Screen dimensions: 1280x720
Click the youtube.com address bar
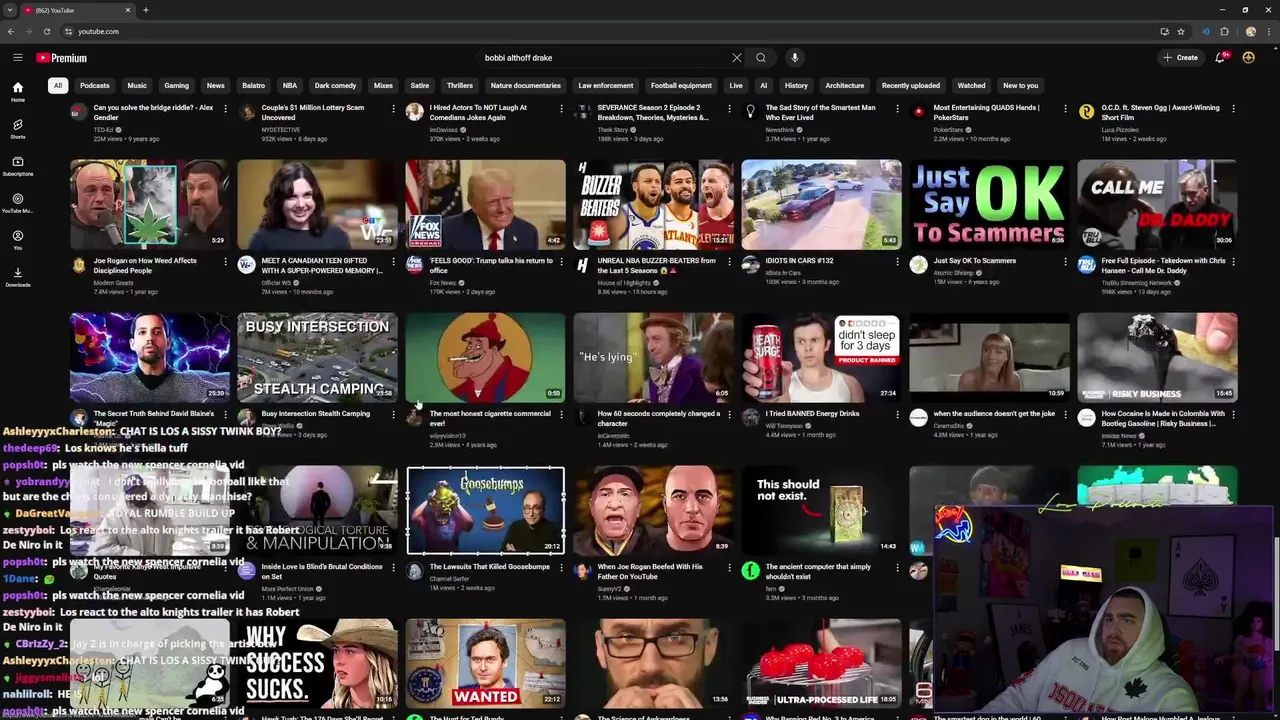(x=600, y=31)
